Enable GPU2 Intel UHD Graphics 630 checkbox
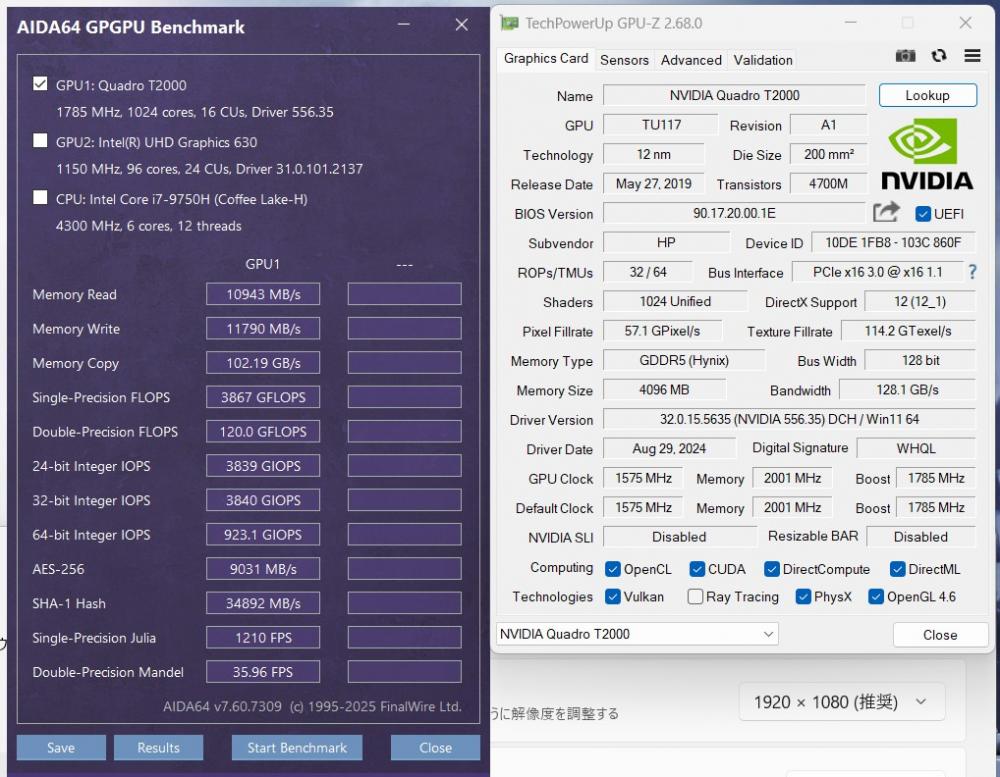1000x777 pixels. [x=40, y=141]
